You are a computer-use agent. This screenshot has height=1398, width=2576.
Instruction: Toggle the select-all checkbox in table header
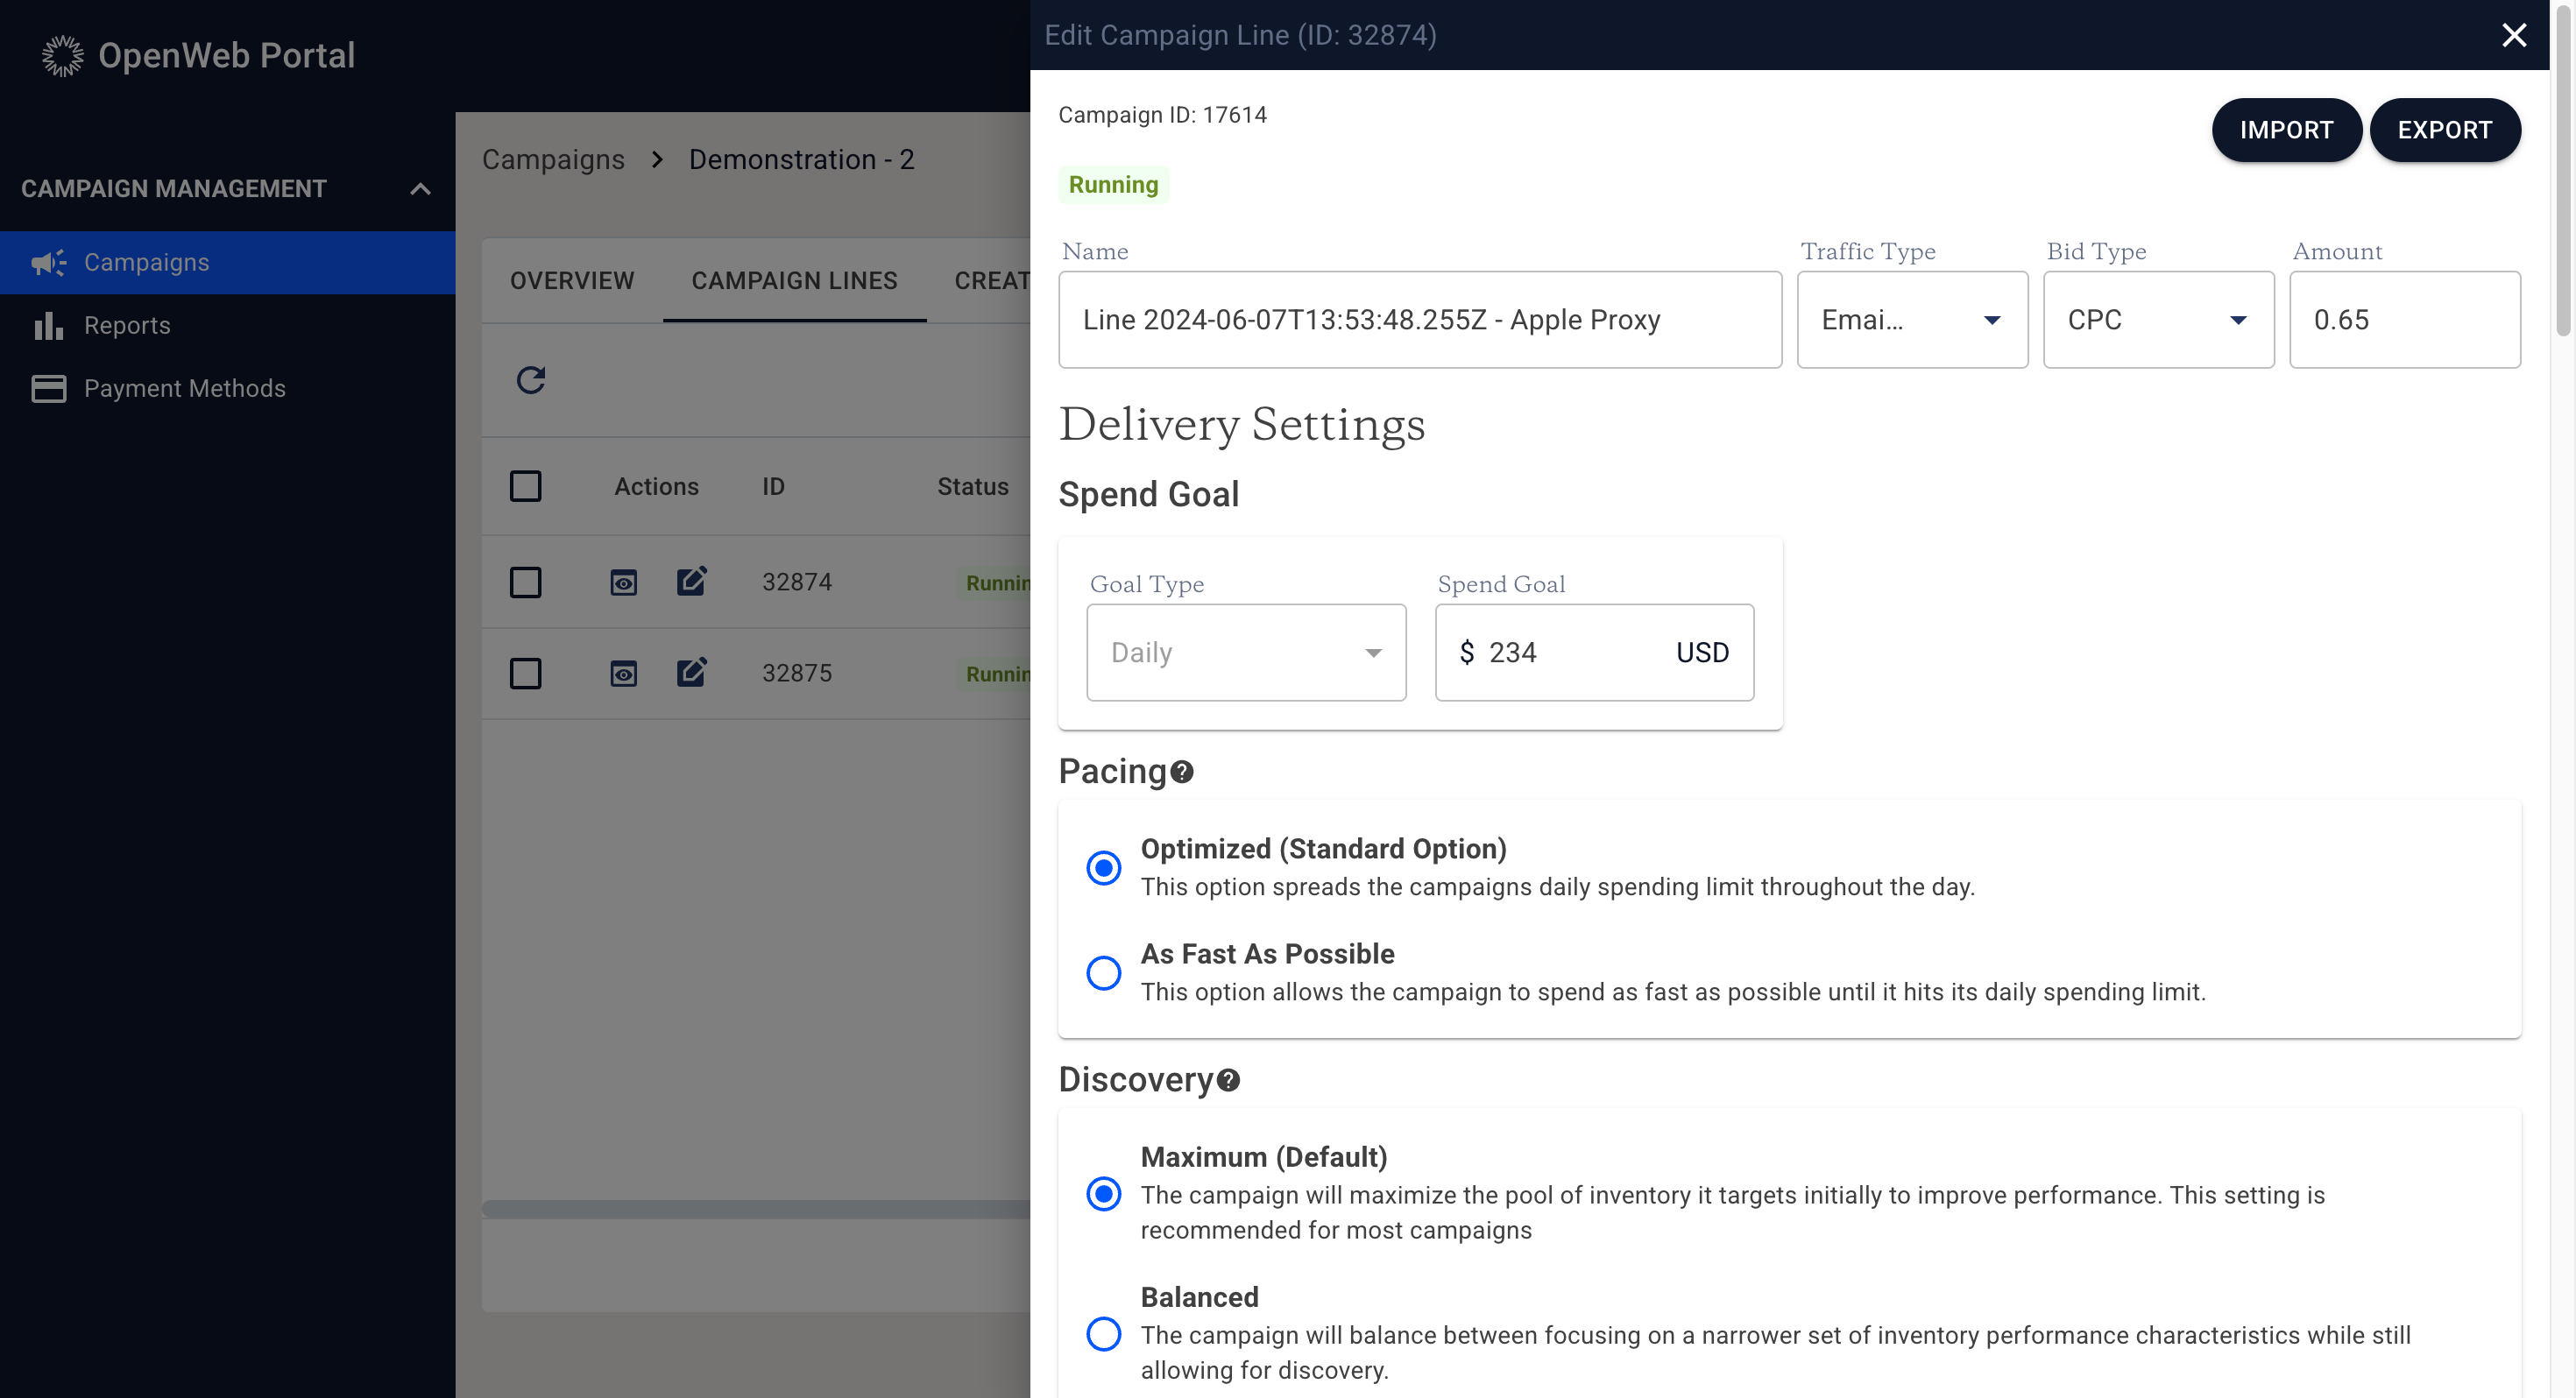coord(526,486)
